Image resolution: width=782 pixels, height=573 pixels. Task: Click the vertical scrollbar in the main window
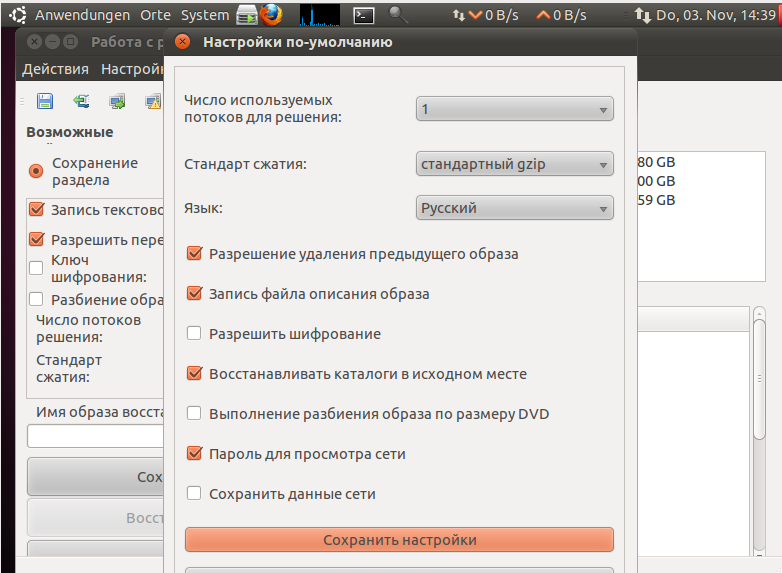(759, 379)
